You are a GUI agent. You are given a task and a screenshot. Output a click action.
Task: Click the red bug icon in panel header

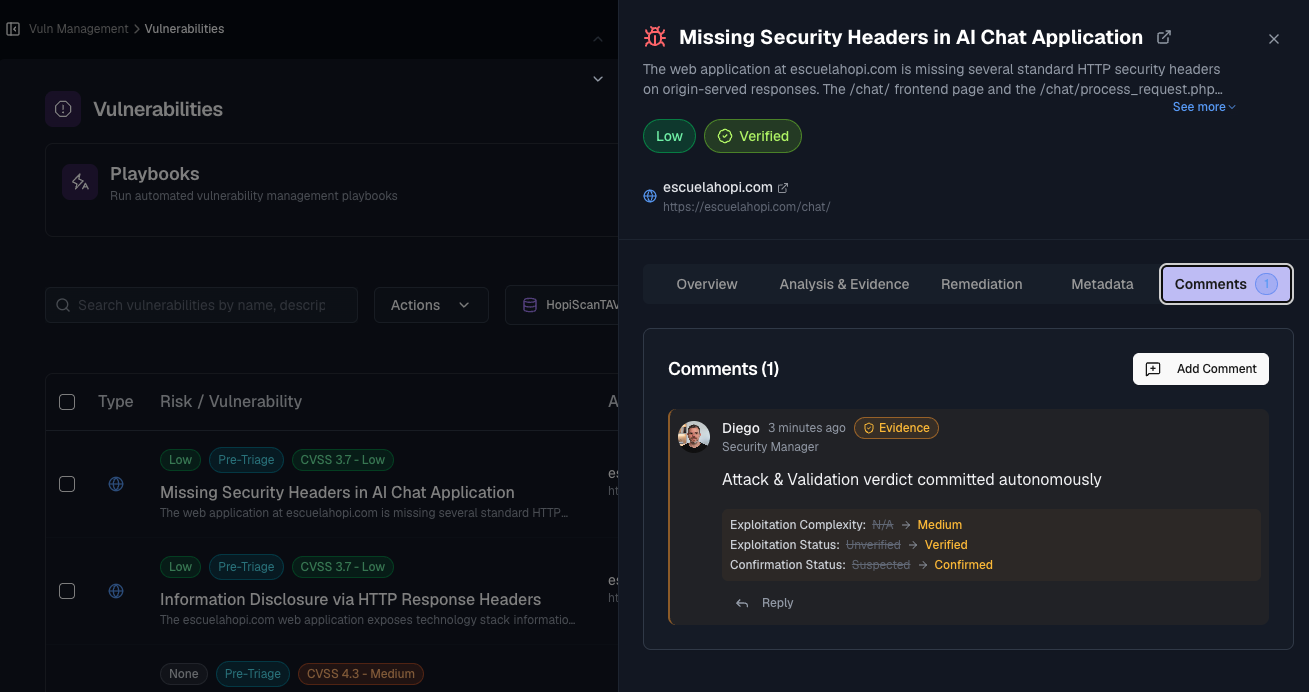655,38
